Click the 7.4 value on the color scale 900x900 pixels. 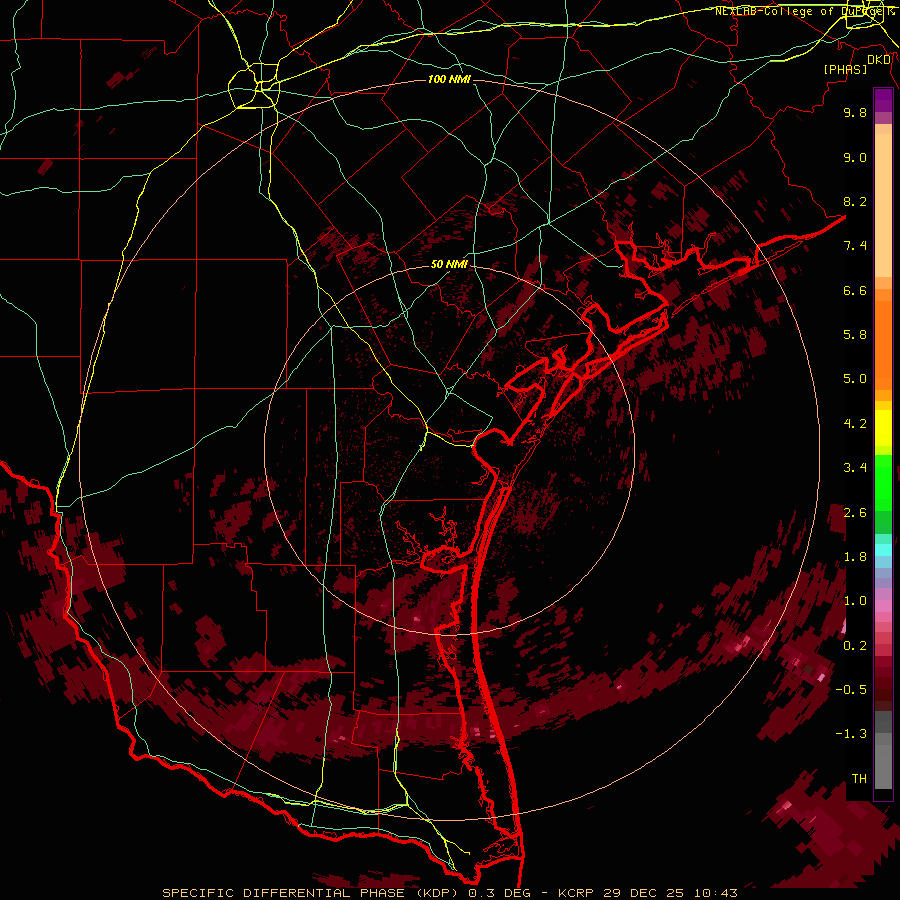[x=855, y=246]
